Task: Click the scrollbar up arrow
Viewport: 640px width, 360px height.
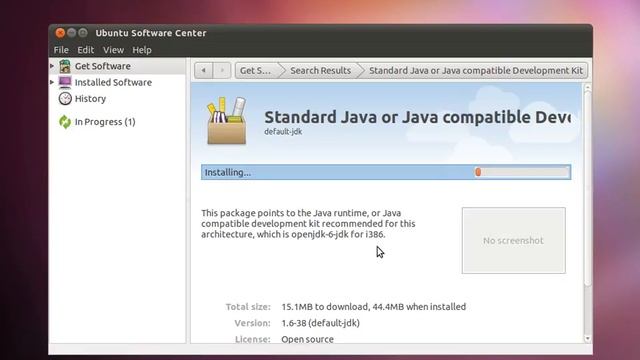Action: 587,87
